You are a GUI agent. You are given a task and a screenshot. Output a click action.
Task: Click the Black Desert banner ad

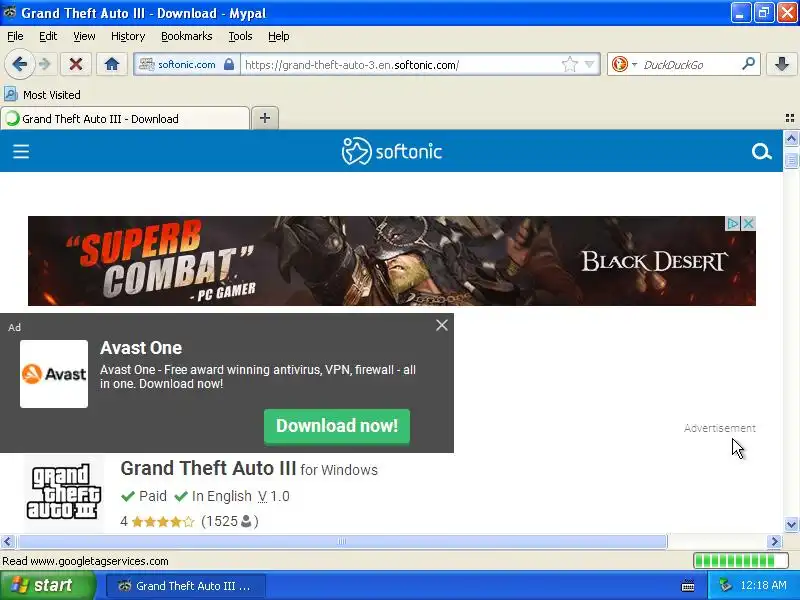coord(391,261)
